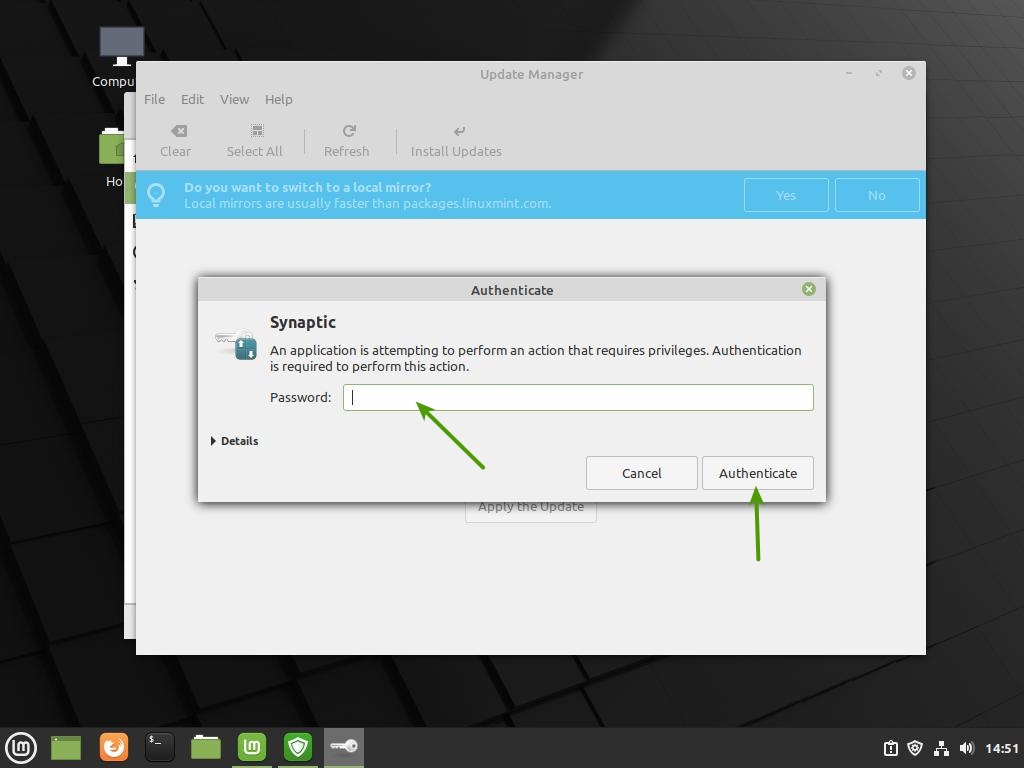1024x768 pixels.
Task: Open the volume control in system tray
Action: (x=966, y=748)
